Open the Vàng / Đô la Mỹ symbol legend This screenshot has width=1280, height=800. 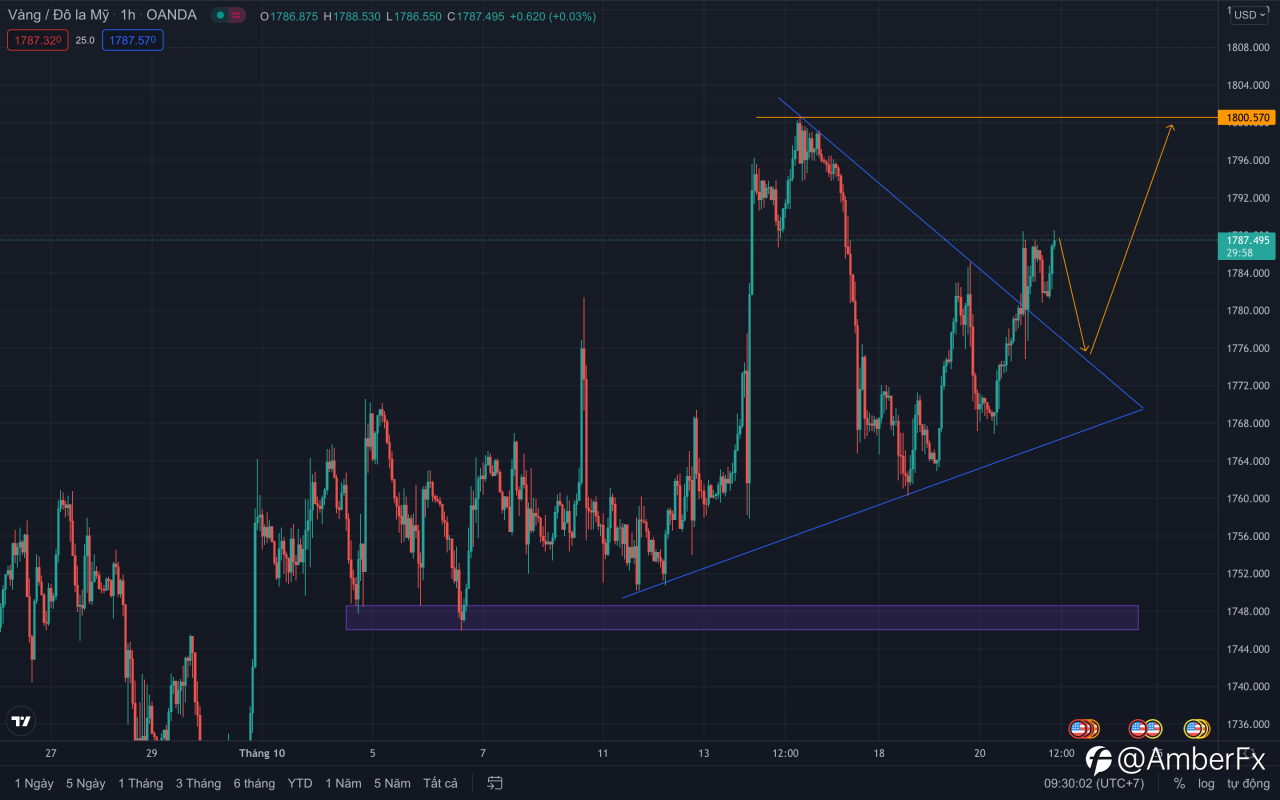[59, 15]
